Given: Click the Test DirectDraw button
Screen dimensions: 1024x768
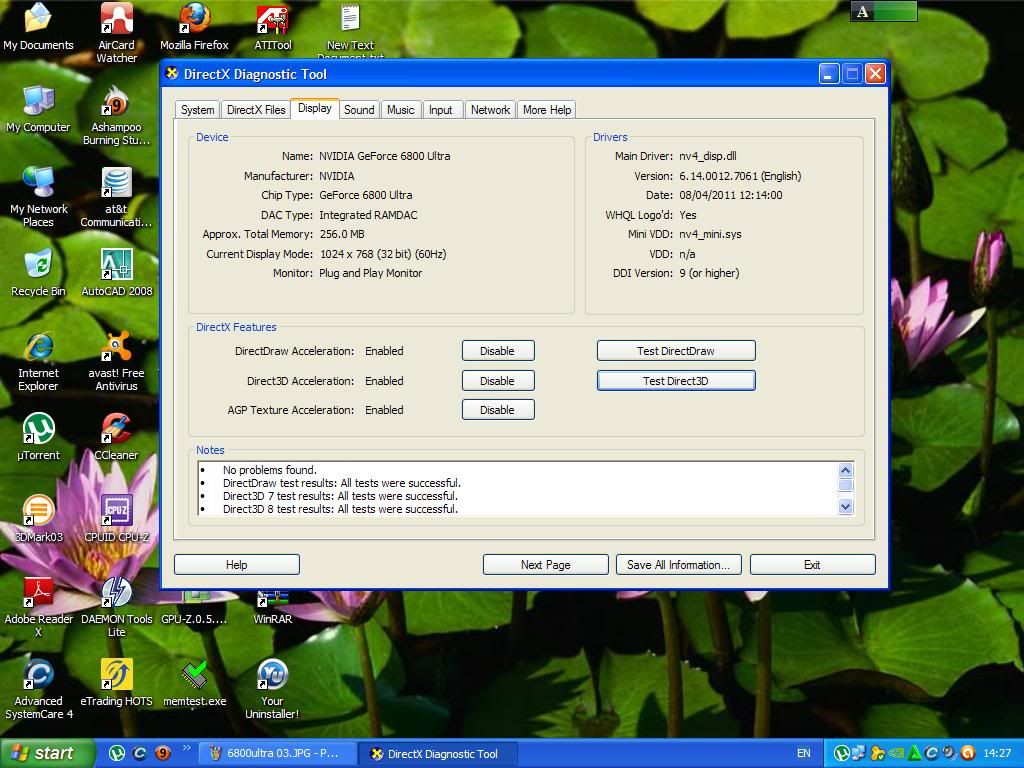Looking at the screenshot, I should pyautogui.click(x=676, y=351).
